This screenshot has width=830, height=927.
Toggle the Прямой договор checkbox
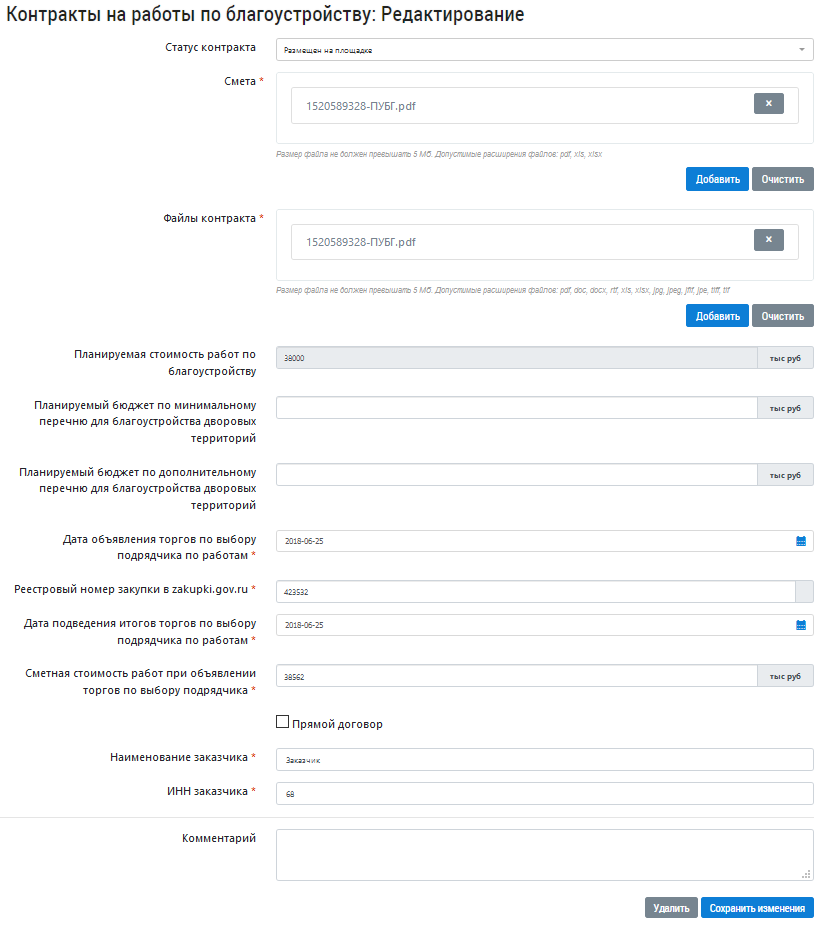tap(282, 722)
